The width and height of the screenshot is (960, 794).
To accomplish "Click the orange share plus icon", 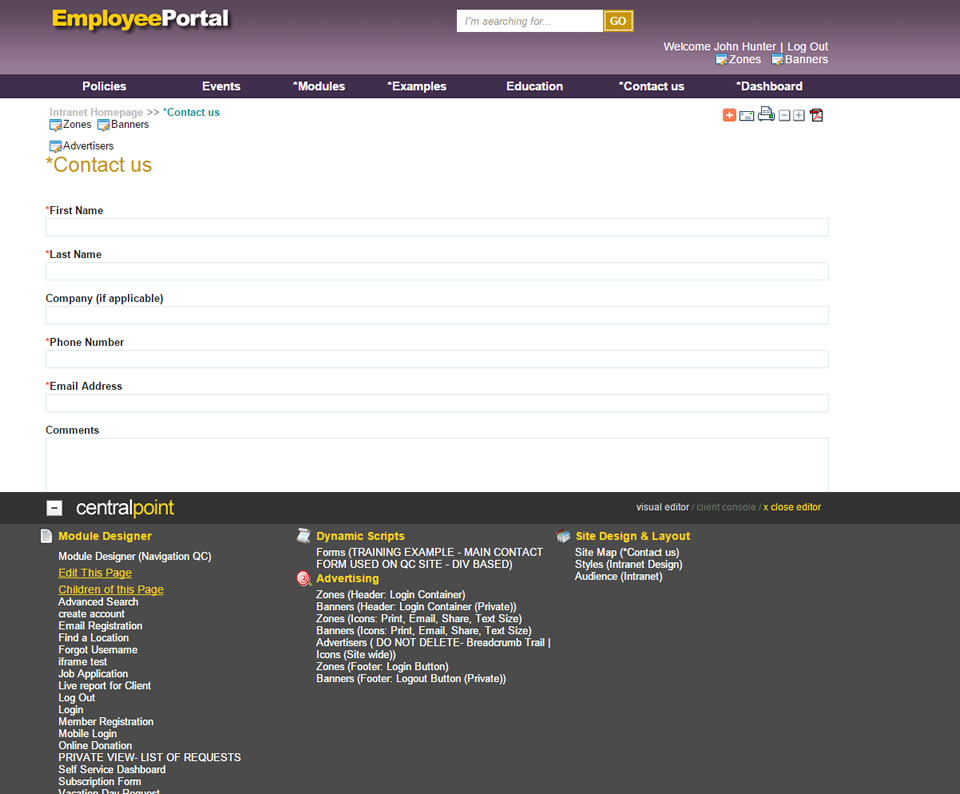I will (729, 115).
